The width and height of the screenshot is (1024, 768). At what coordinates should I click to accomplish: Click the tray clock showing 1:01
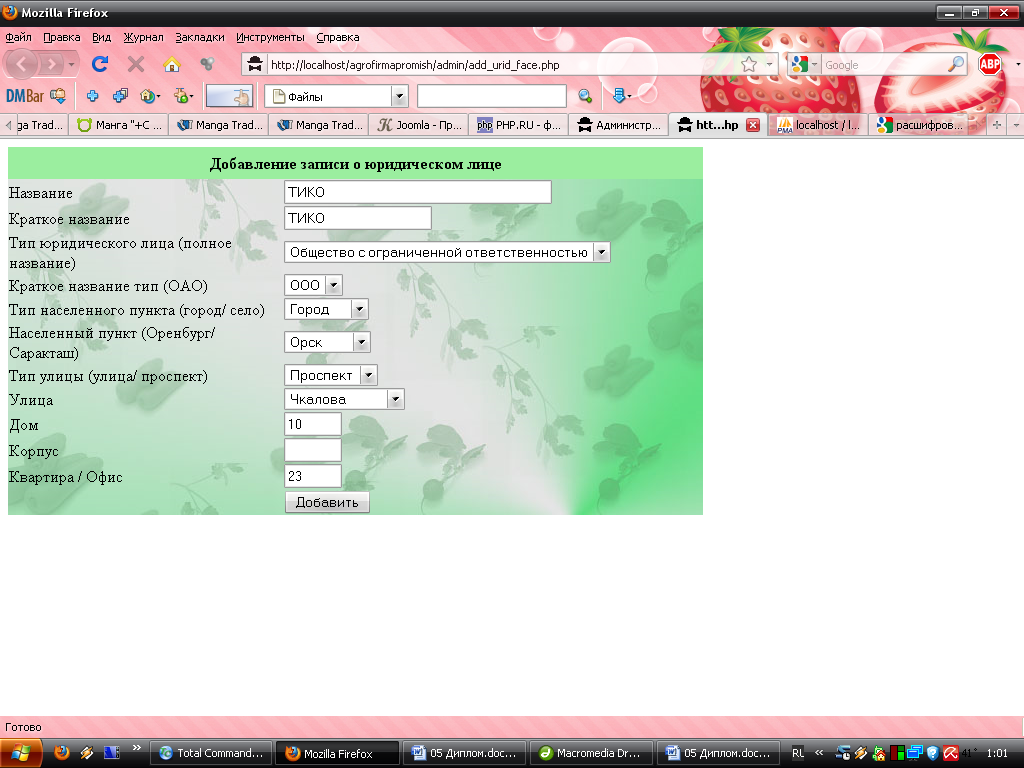click(x=997, y=753)
